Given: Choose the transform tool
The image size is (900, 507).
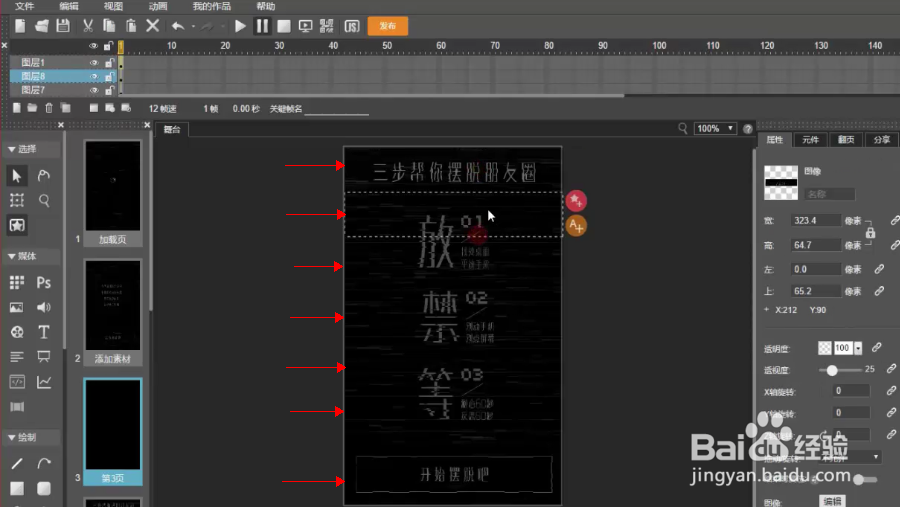Looking at the screenshot, I should coord(17,200).
